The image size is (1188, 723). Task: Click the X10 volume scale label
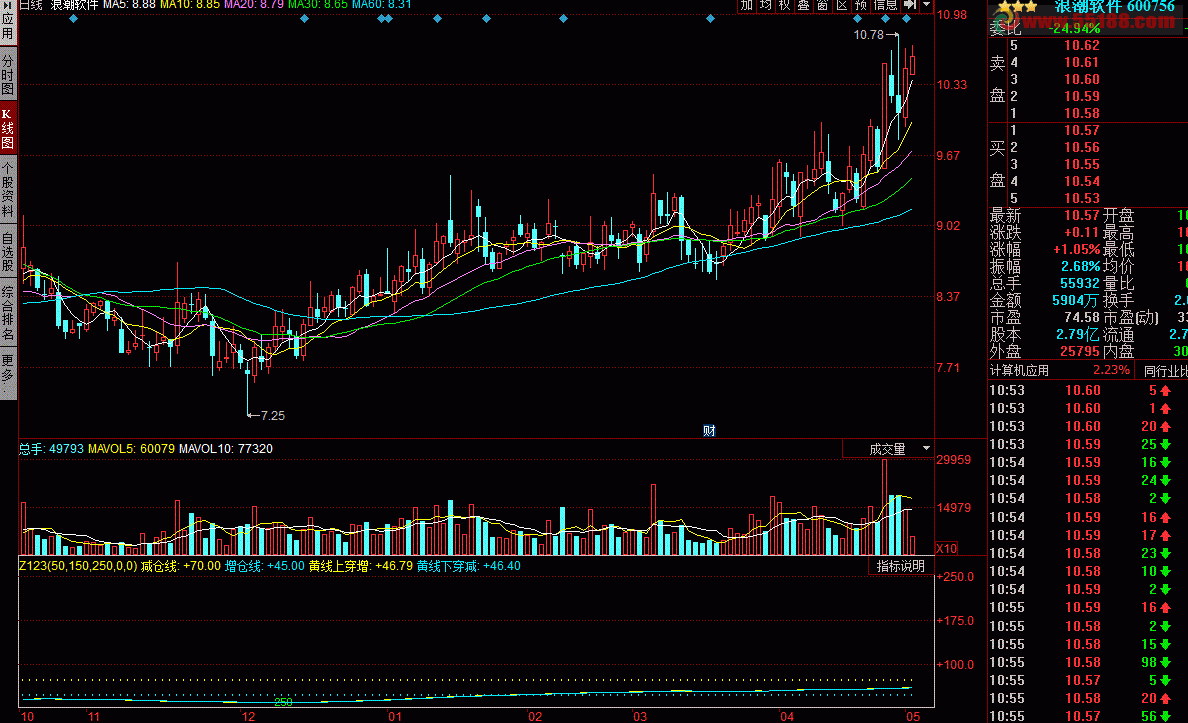[x=947, y=548]
